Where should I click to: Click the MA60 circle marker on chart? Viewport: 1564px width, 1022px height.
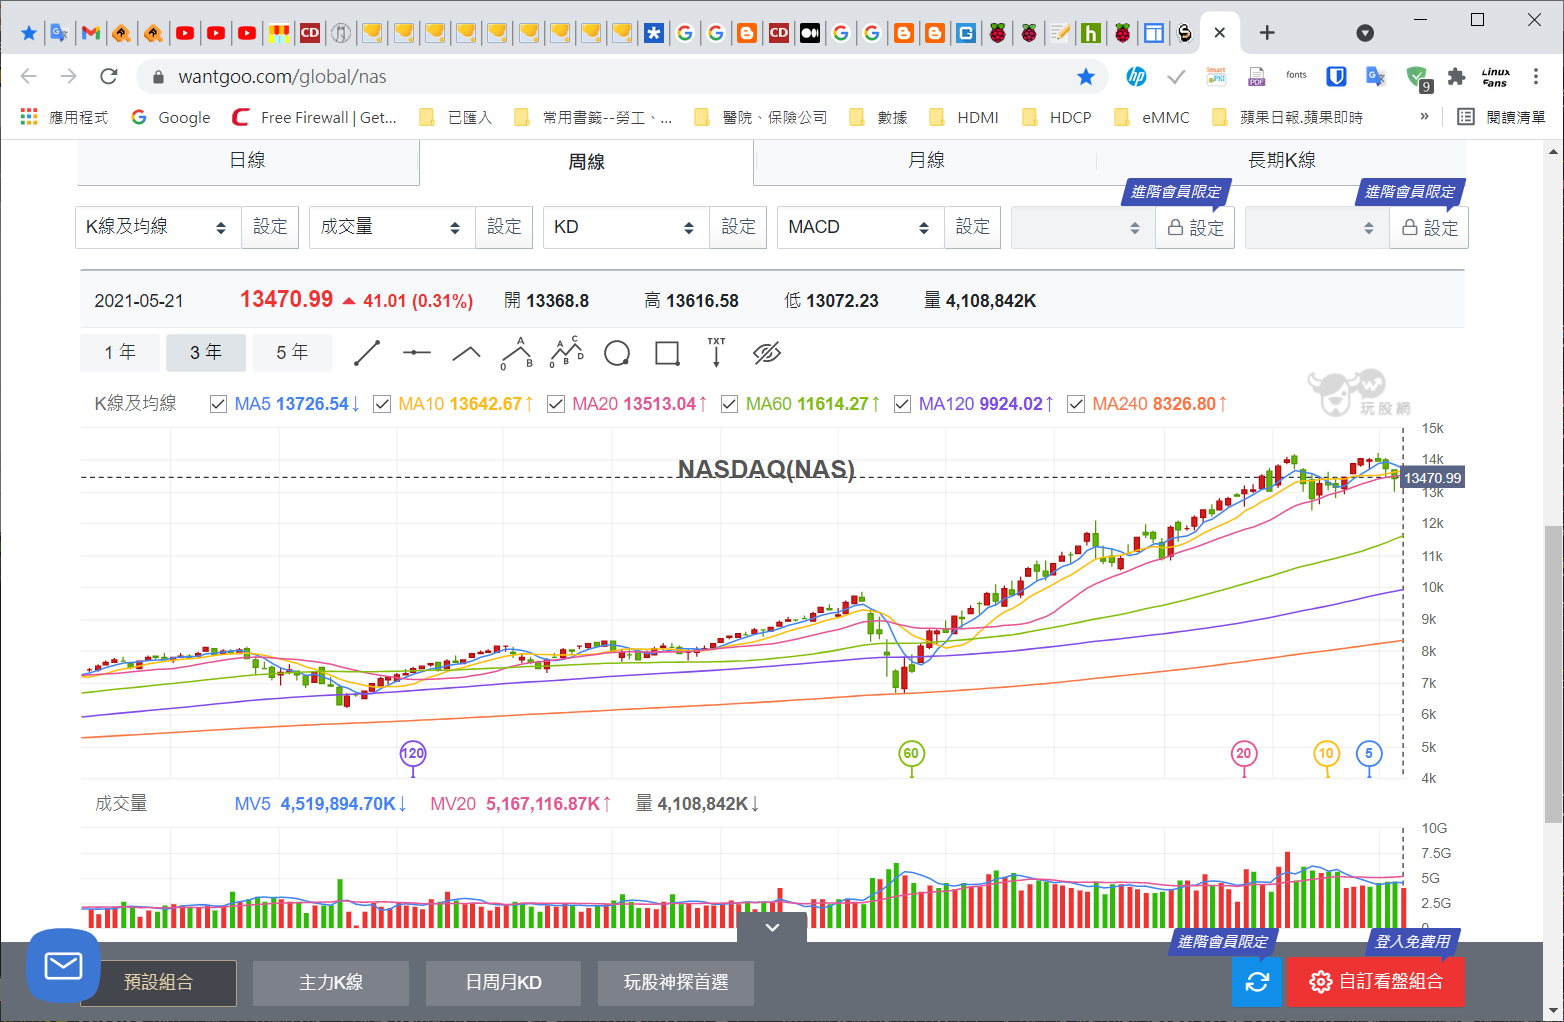coord(910,754)
